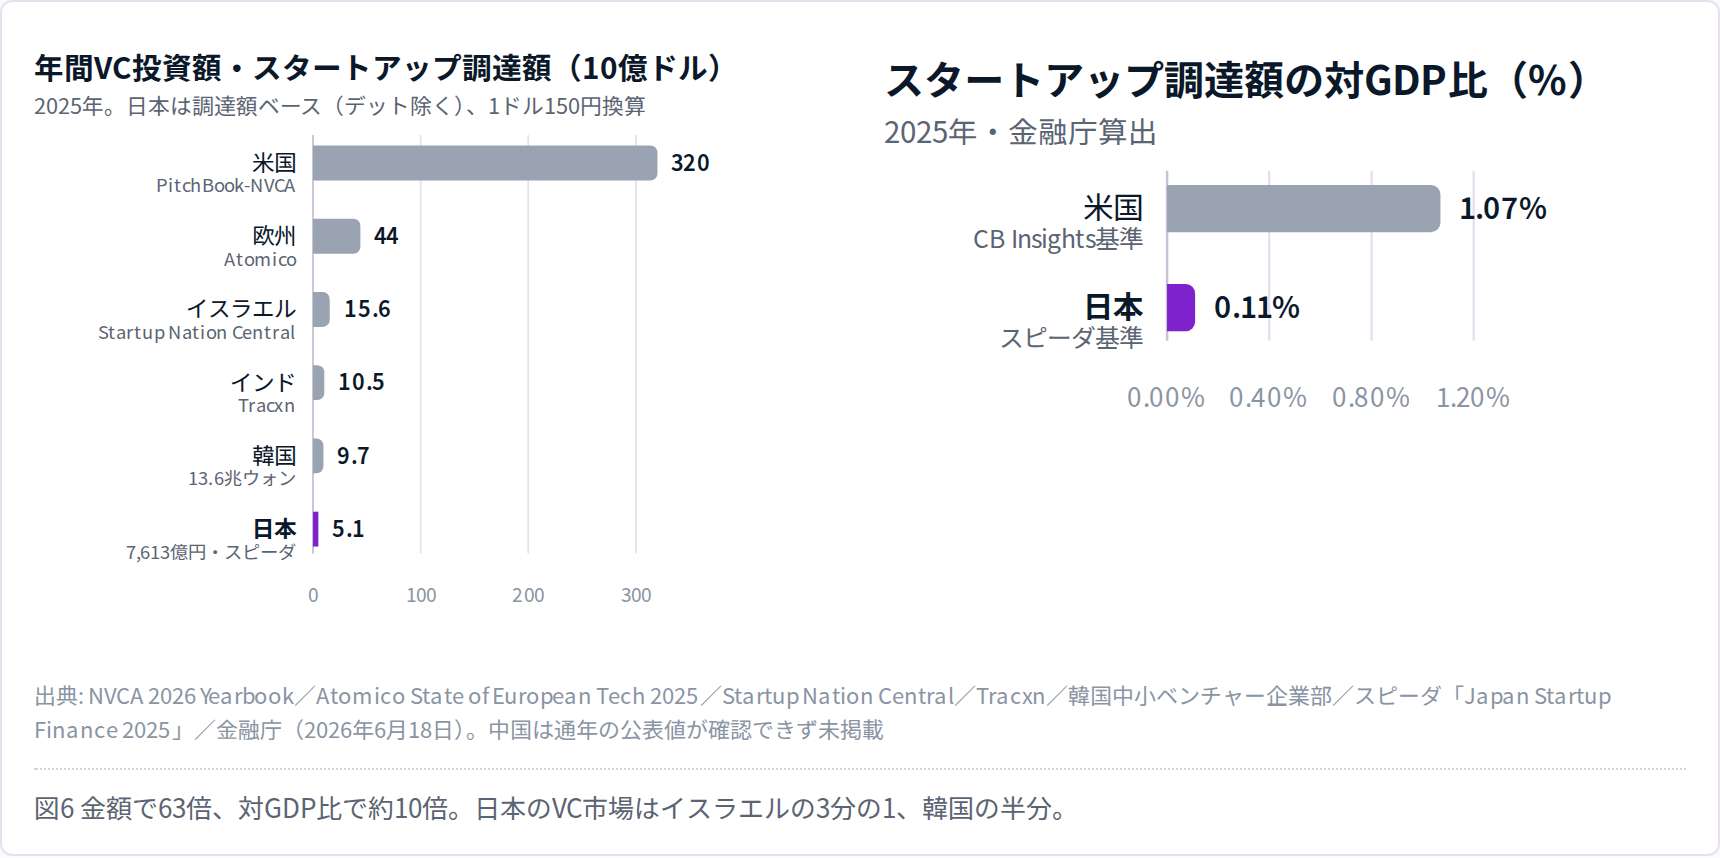Click the Atomico label under 欧州
This screenshot has width=1720, height=858.
260,260
